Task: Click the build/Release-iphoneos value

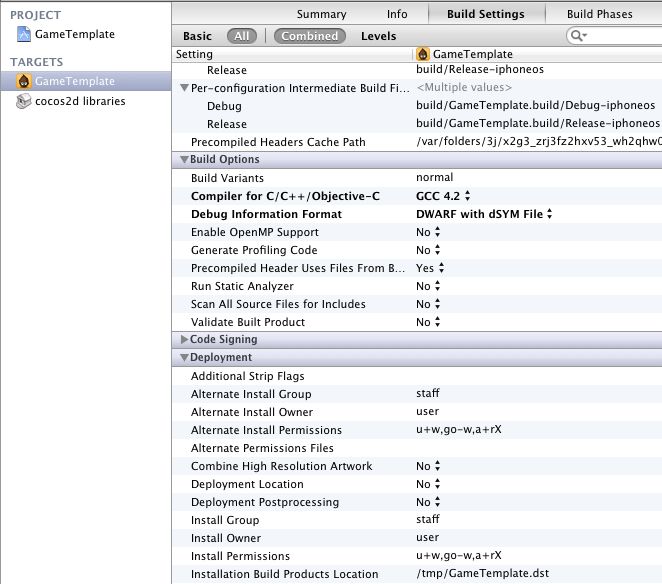Action: [x=480, y=69]
